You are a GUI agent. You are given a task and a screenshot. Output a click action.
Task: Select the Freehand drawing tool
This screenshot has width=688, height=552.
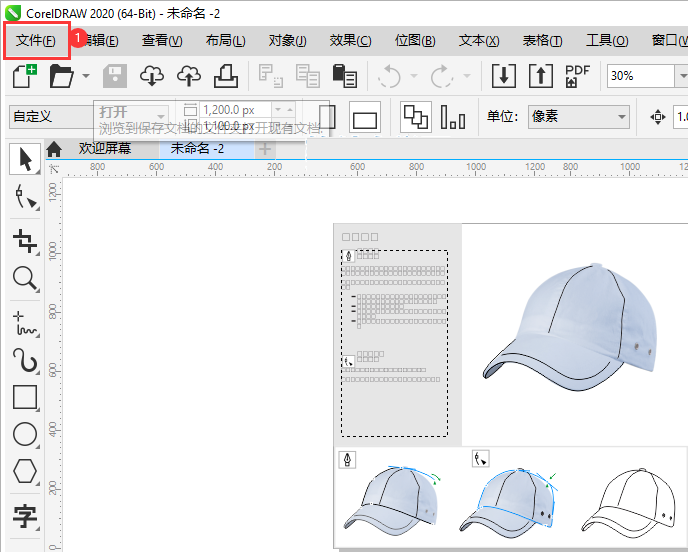(x=25, y=321)
